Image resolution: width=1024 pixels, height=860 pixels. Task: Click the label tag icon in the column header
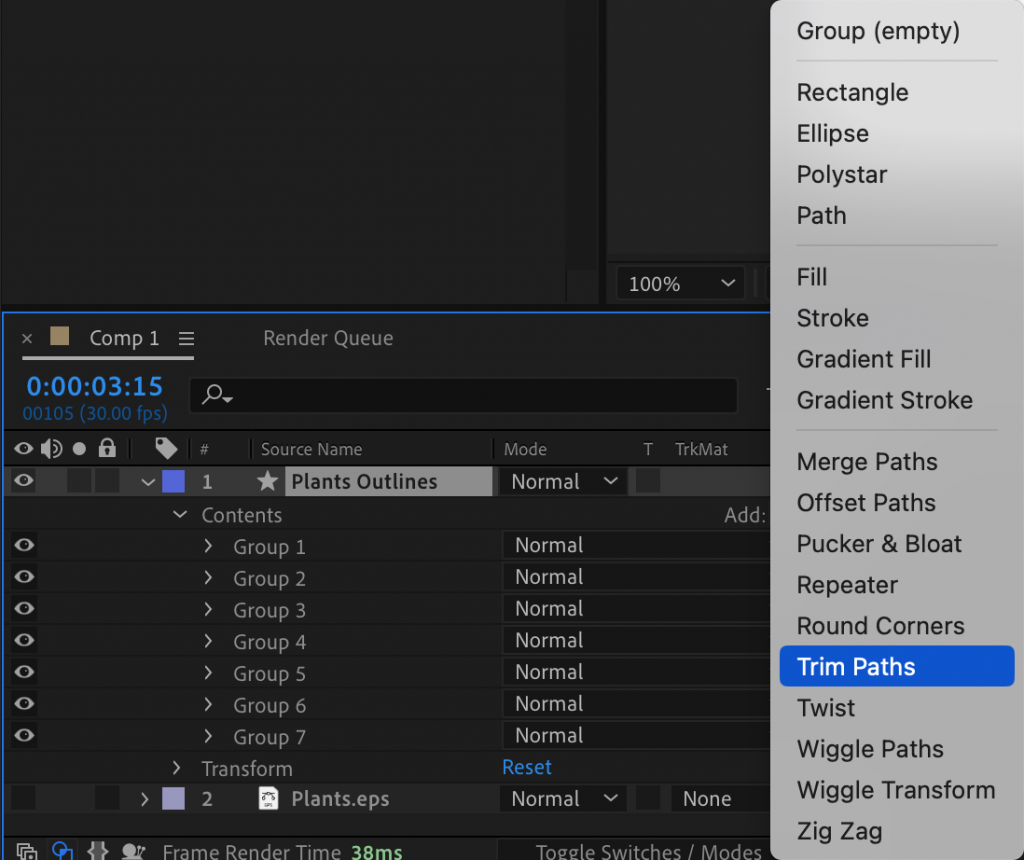(165, 448)
